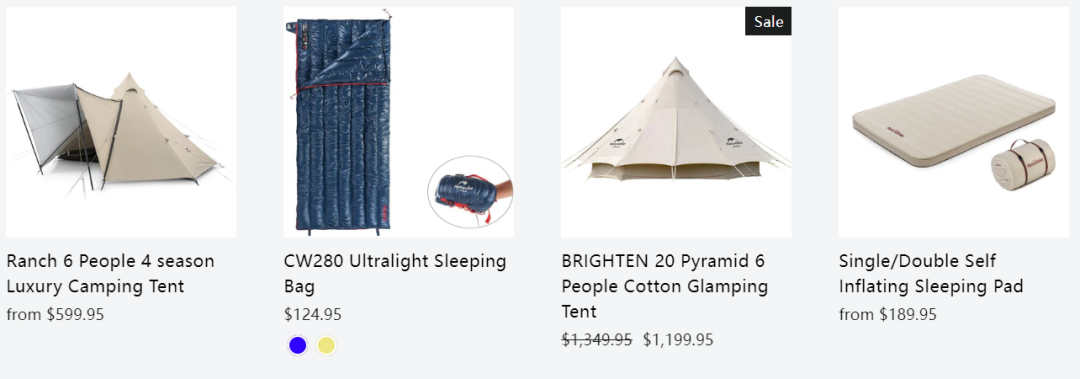The image size is (1080, 379).
Task: Open CW280 Ultralight Sleeping Bag title link
Action: [395, 274]
